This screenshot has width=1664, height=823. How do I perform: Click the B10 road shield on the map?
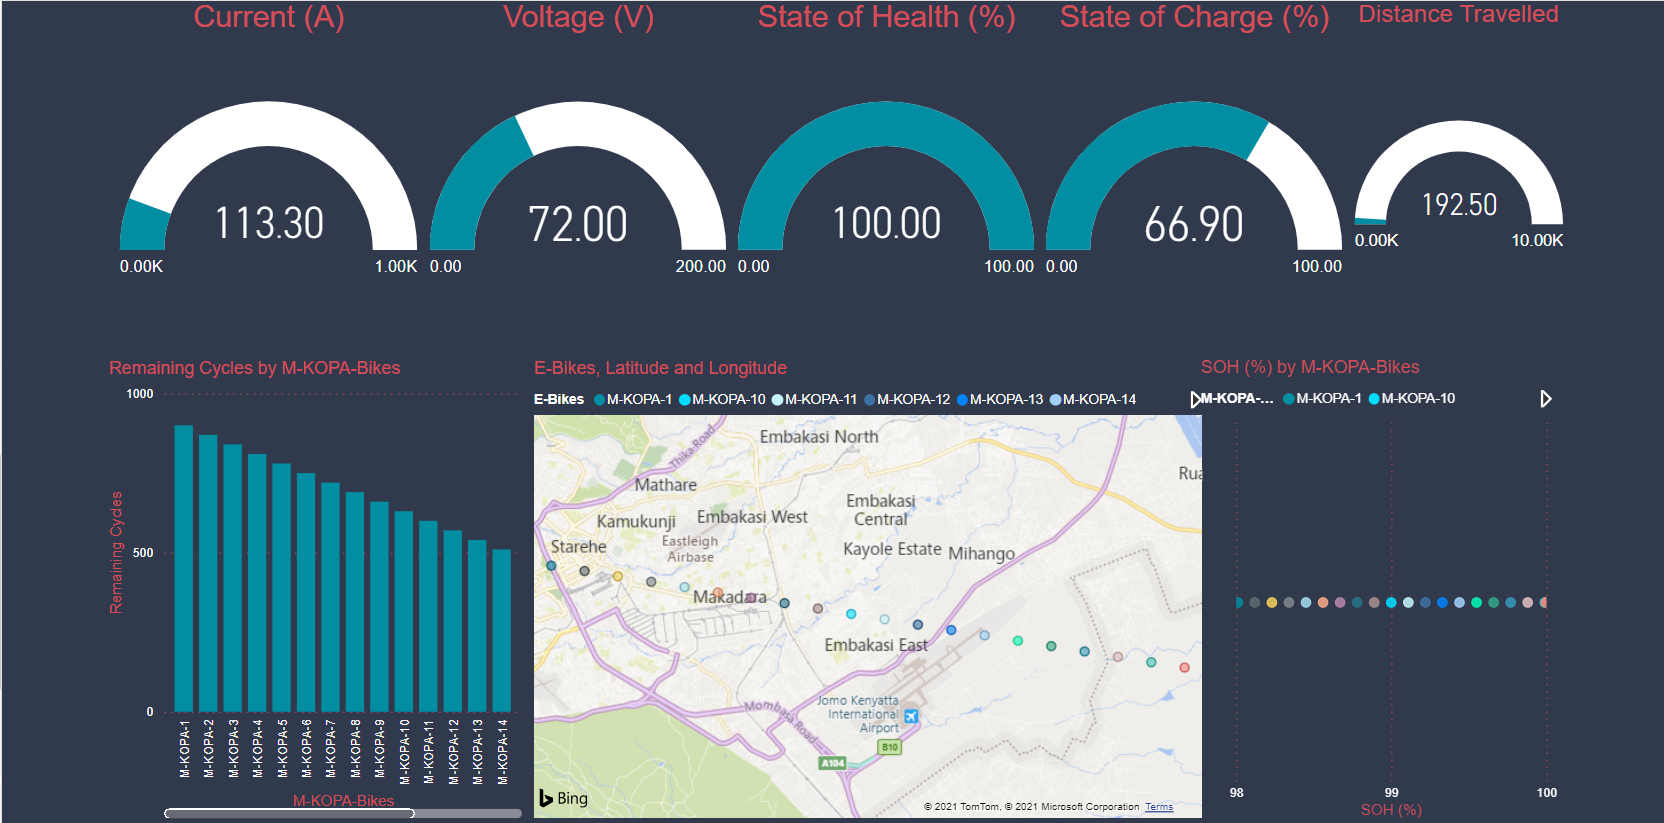pos(889,747)
